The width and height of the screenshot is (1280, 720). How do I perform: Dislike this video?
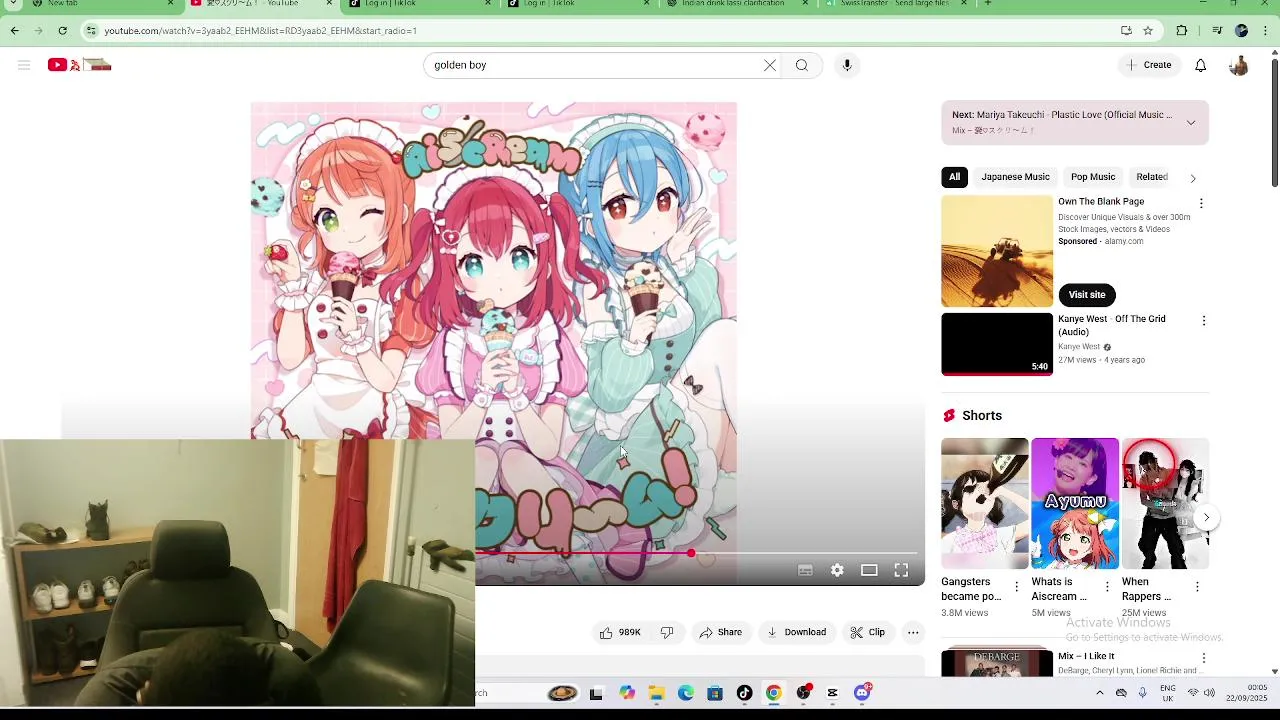pyautogui.click(x=667, y=632)
